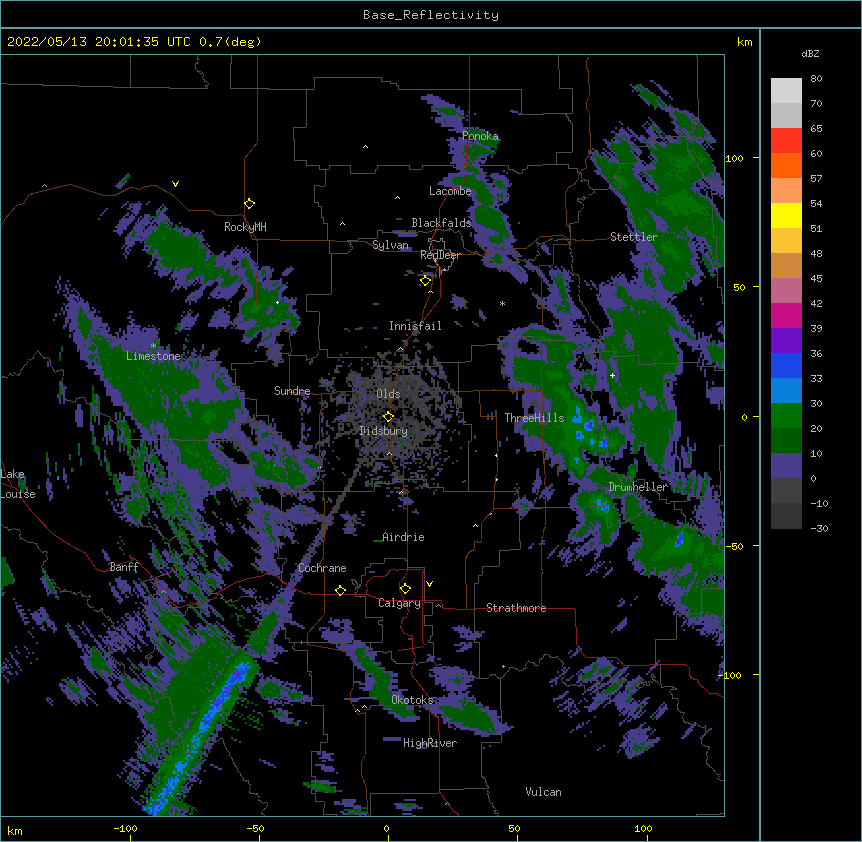Click the dBZ legend heading

810,53
